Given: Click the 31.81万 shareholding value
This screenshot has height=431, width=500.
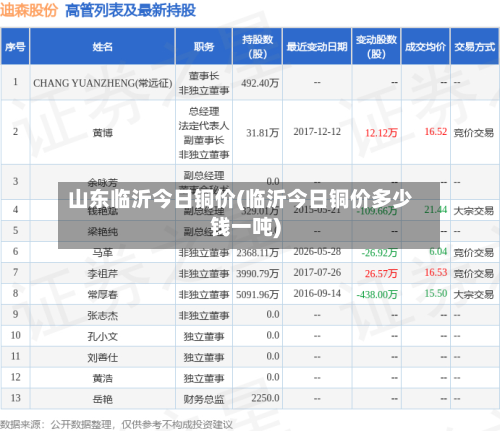Looking at the screenshot, I should tap(262, 133).
